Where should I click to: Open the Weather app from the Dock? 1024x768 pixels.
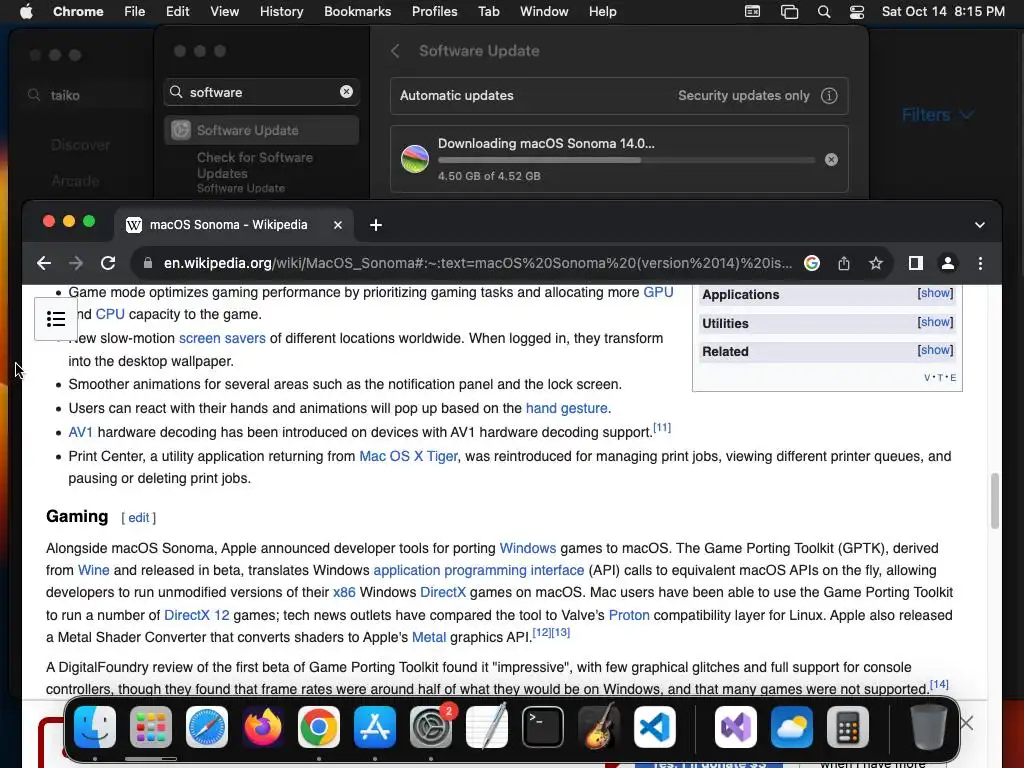tap(792, 727)
